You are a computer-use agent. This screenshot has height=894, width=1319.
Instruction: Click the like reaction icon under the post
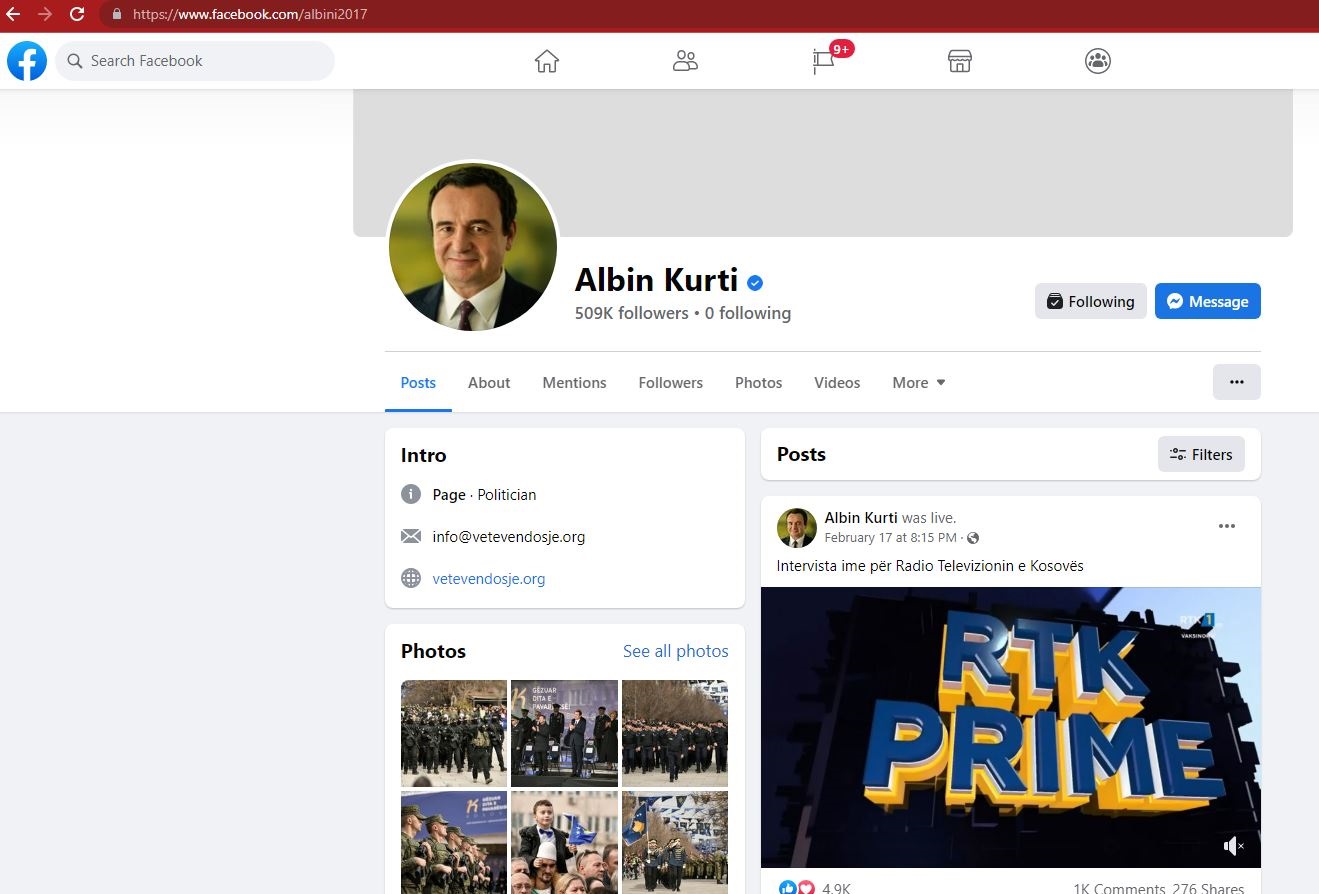coord(788,888)
